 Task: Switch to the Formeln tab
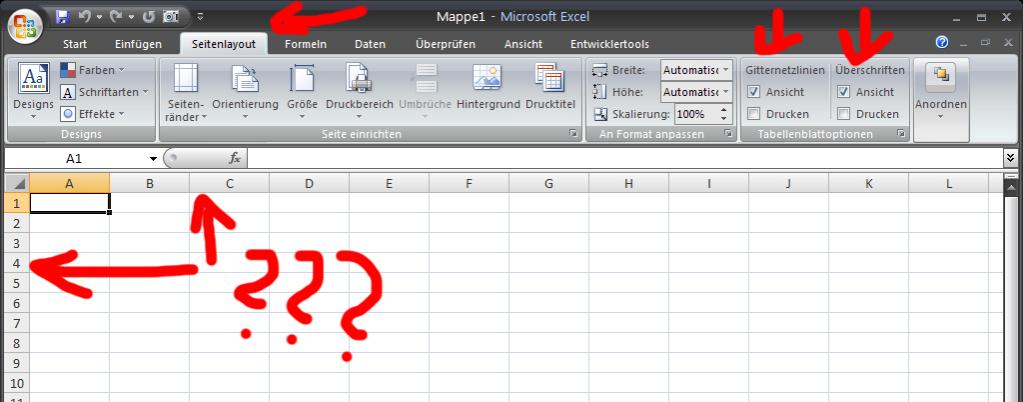[305, 44]
